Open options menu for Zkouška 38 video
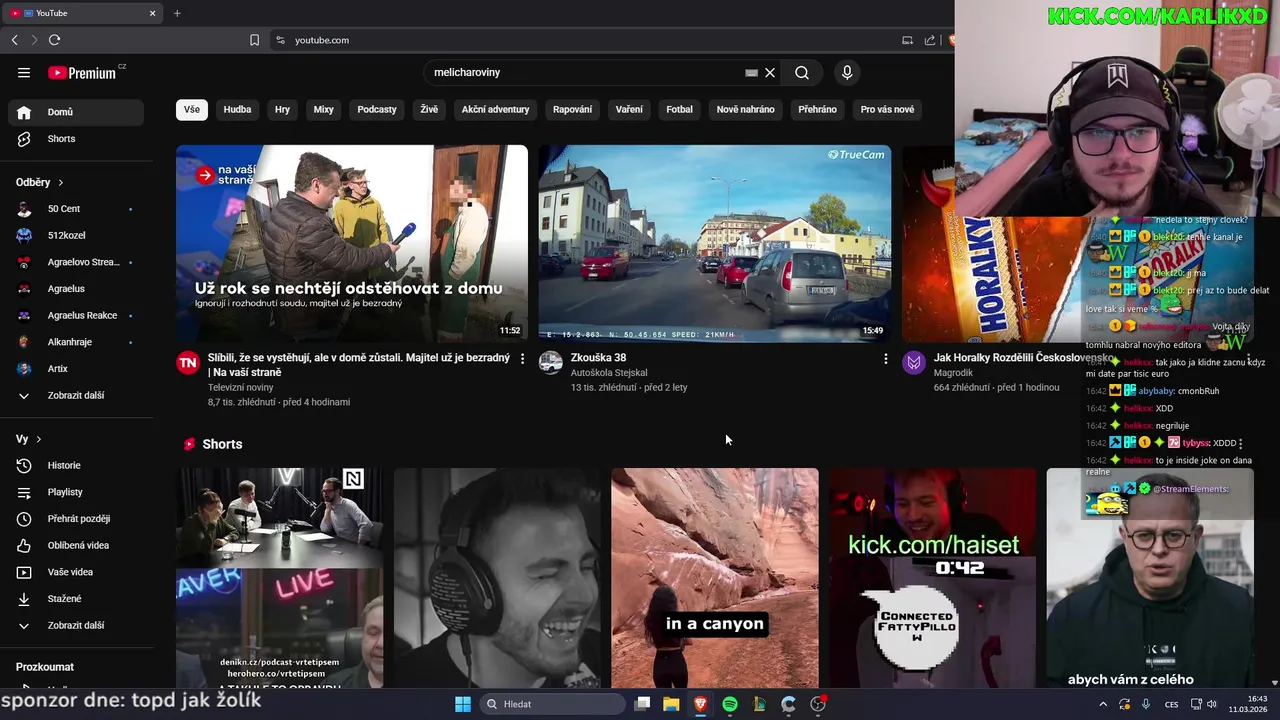The width and height of the screenshot is (1280, 720). coord(885,358)
